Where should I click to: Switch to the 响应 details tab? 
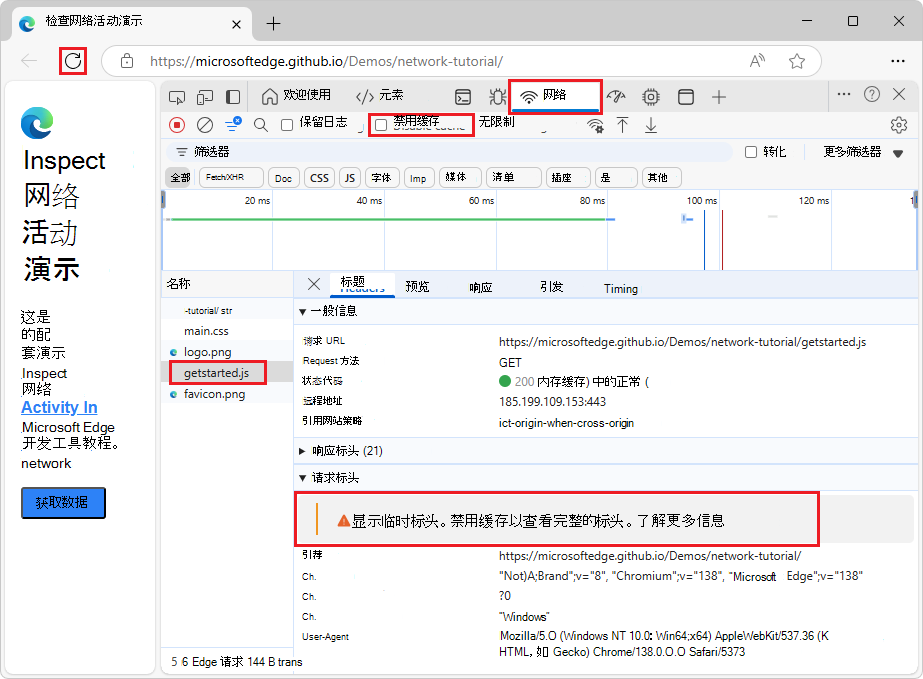pyautogui.click(x=481, y=287)
